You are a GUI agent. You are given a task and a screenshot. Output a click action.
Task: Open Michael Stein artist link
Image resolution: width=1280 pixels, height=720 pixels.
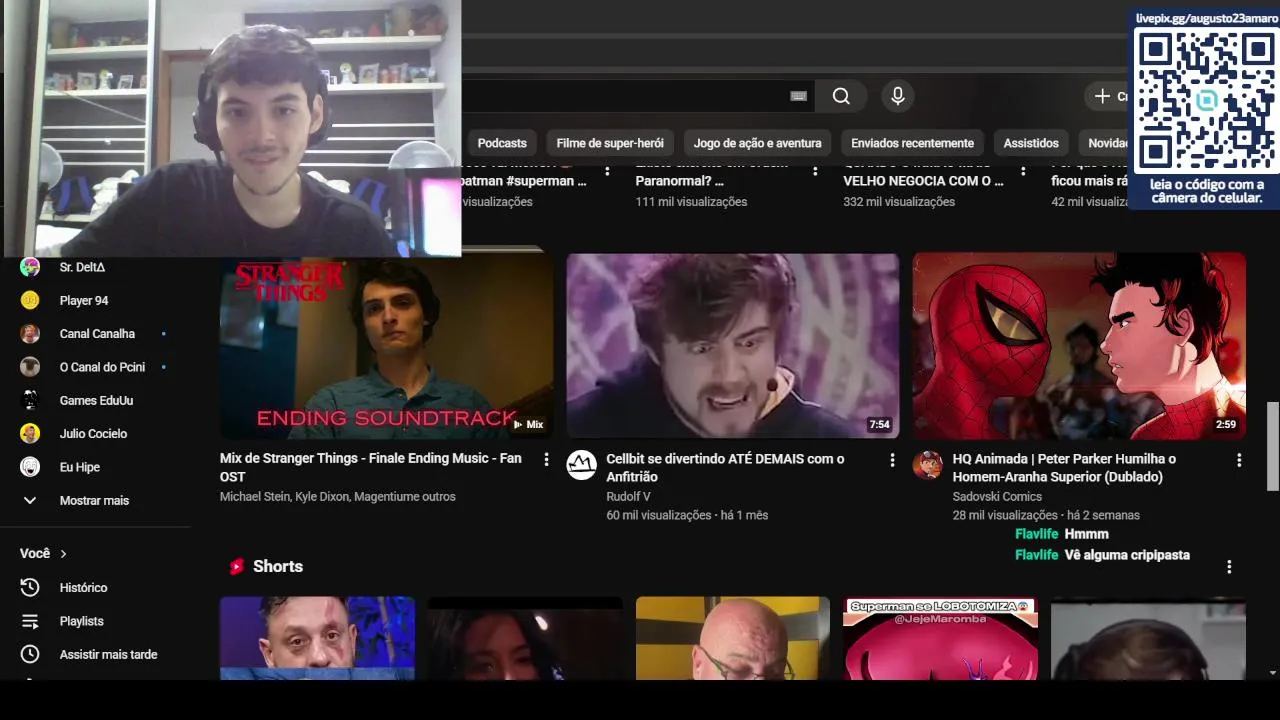255,496
